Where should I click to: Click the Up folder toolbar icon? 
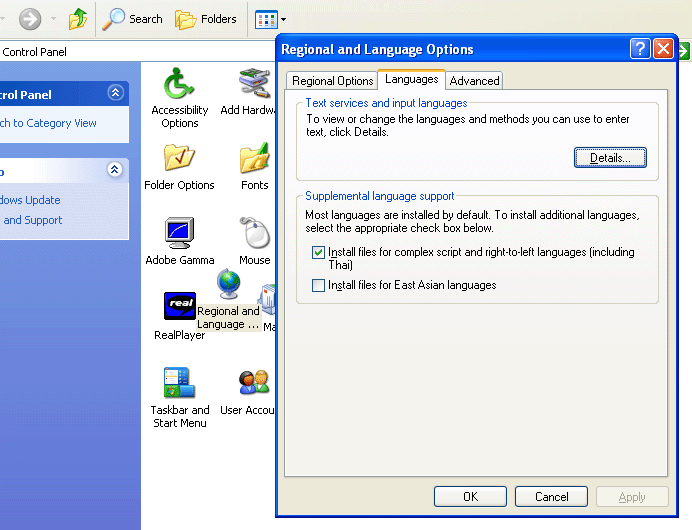[x=78, y=19]
